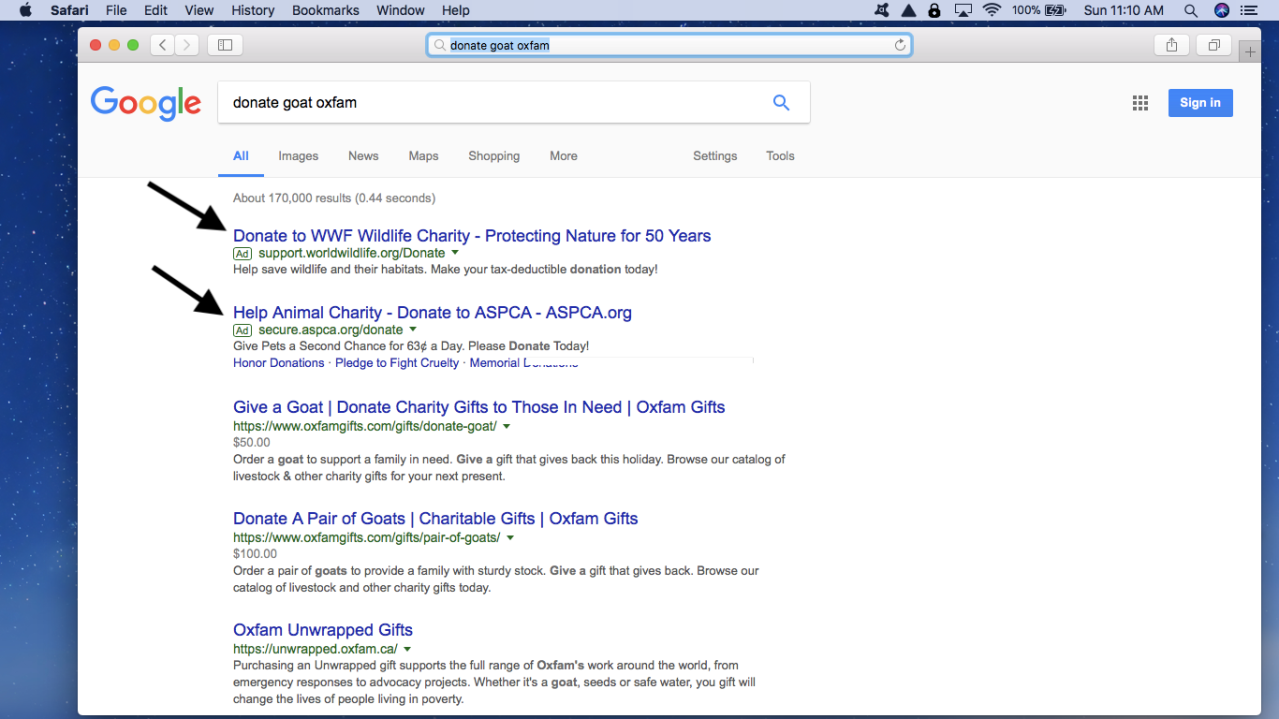1279x719 pixels.
Task: Expand the ASPCA ad URL dropdown arrow
Action: 413,330
